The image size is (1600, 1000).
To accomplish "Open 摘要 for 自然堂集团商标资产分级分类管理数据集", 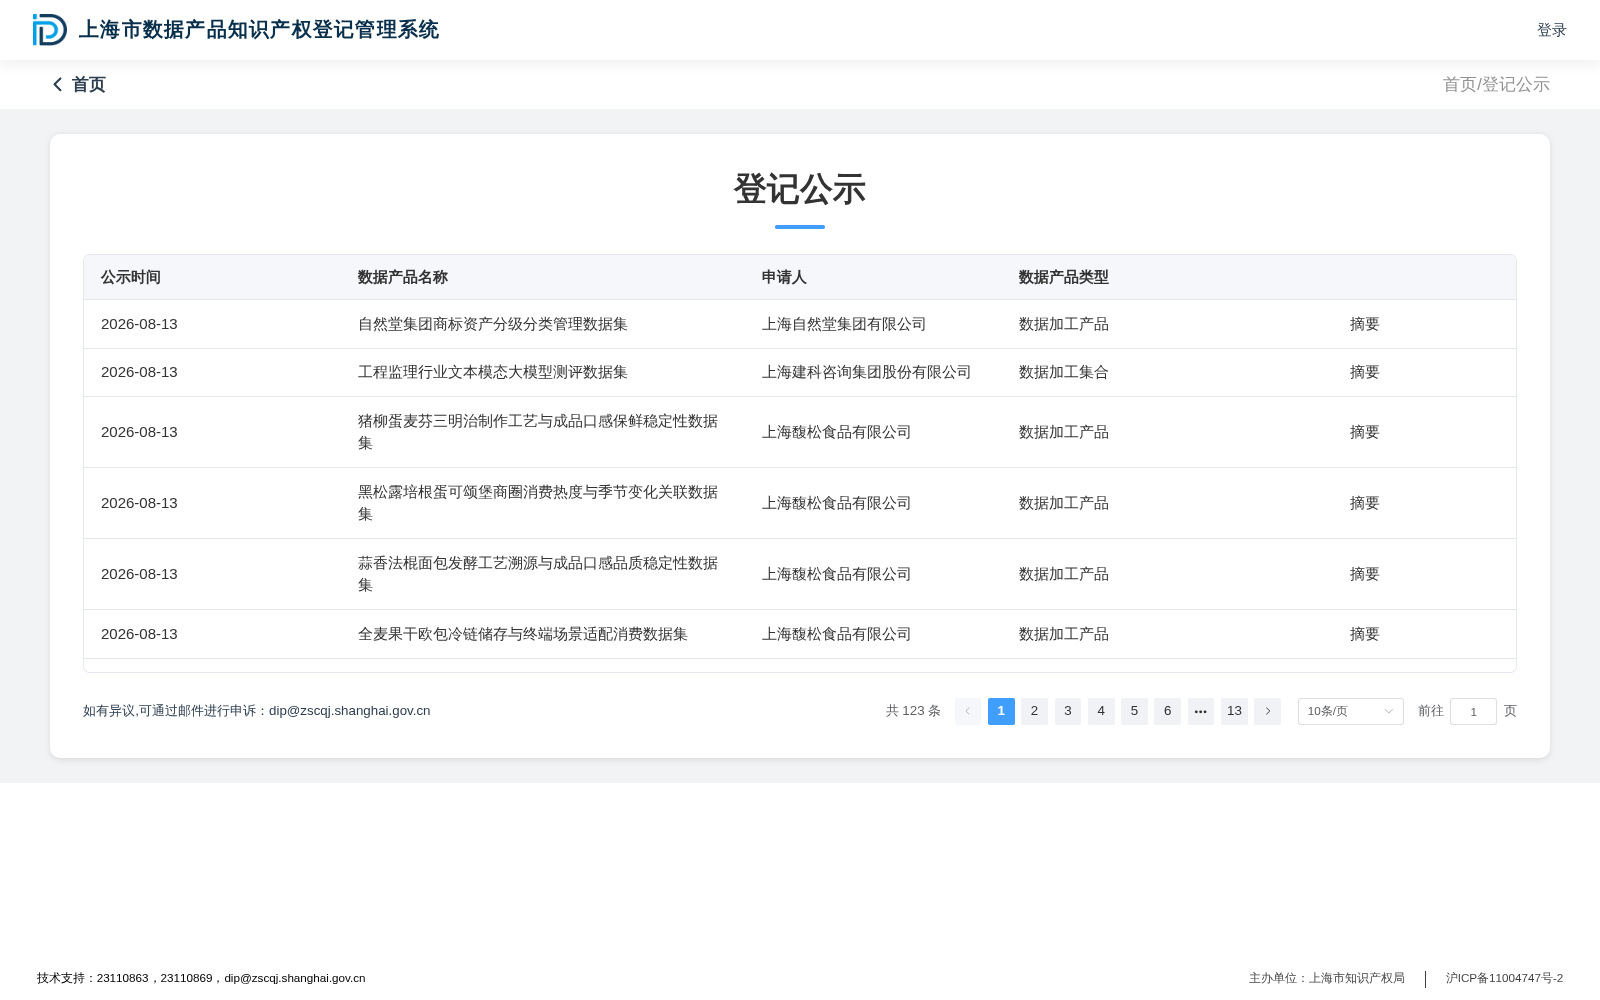I will [1365, 324].
